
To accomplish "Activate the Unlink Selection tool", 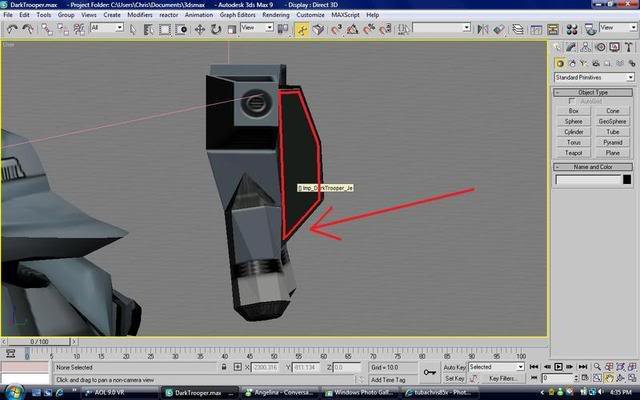I will (x=62, y=29).
